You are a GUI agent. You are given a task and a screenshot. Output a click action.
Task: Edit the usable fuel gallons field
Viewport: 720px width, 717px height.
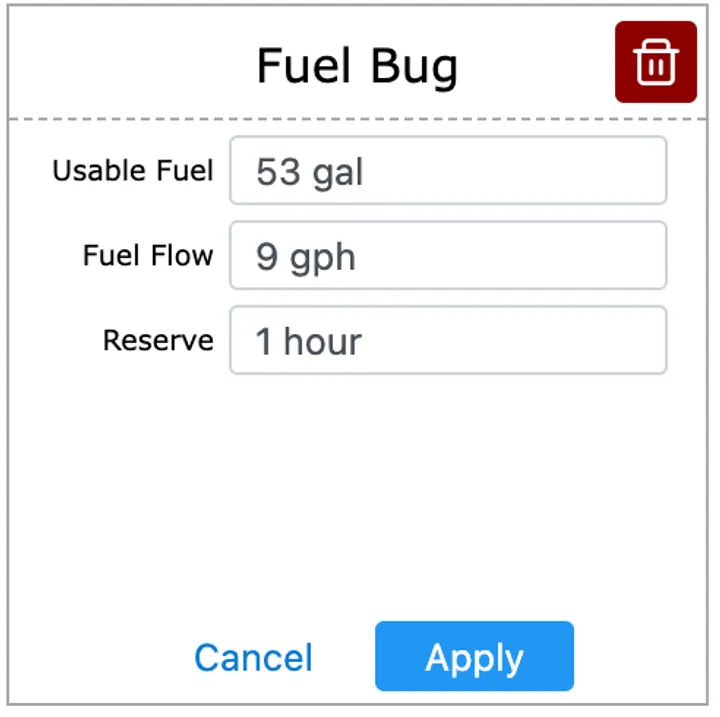click(x=448, y=171)
